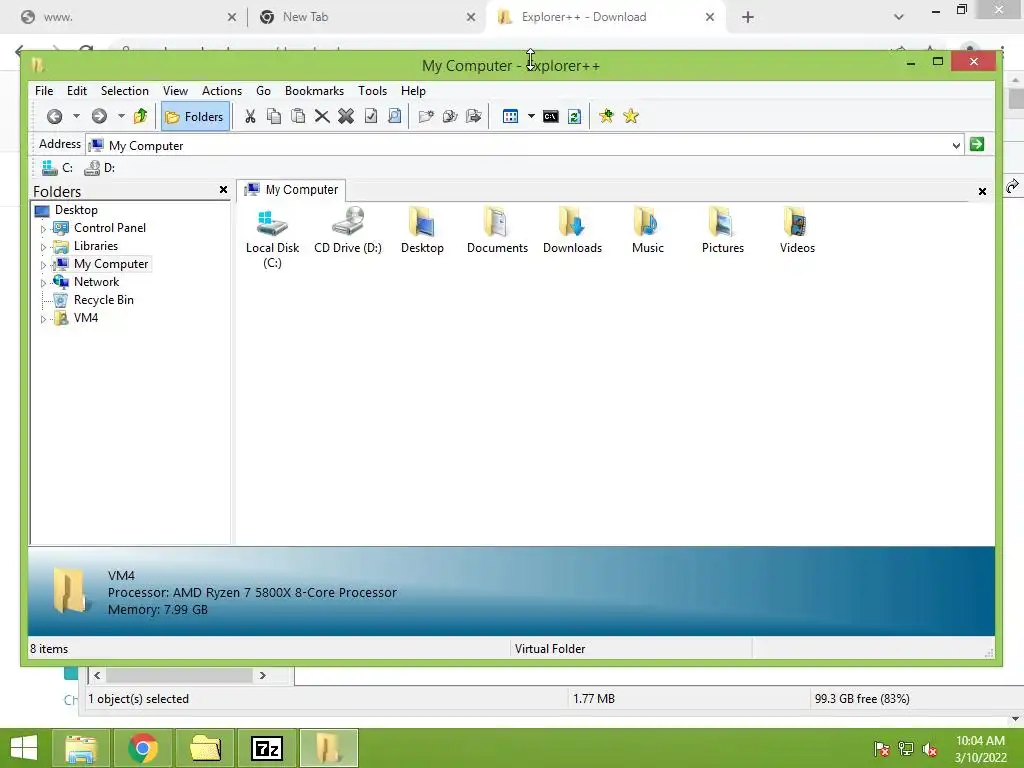Viewport: 1024px width, 768px height.
Task: Expand Libraries tree node
Action: [x=43, y=248]
